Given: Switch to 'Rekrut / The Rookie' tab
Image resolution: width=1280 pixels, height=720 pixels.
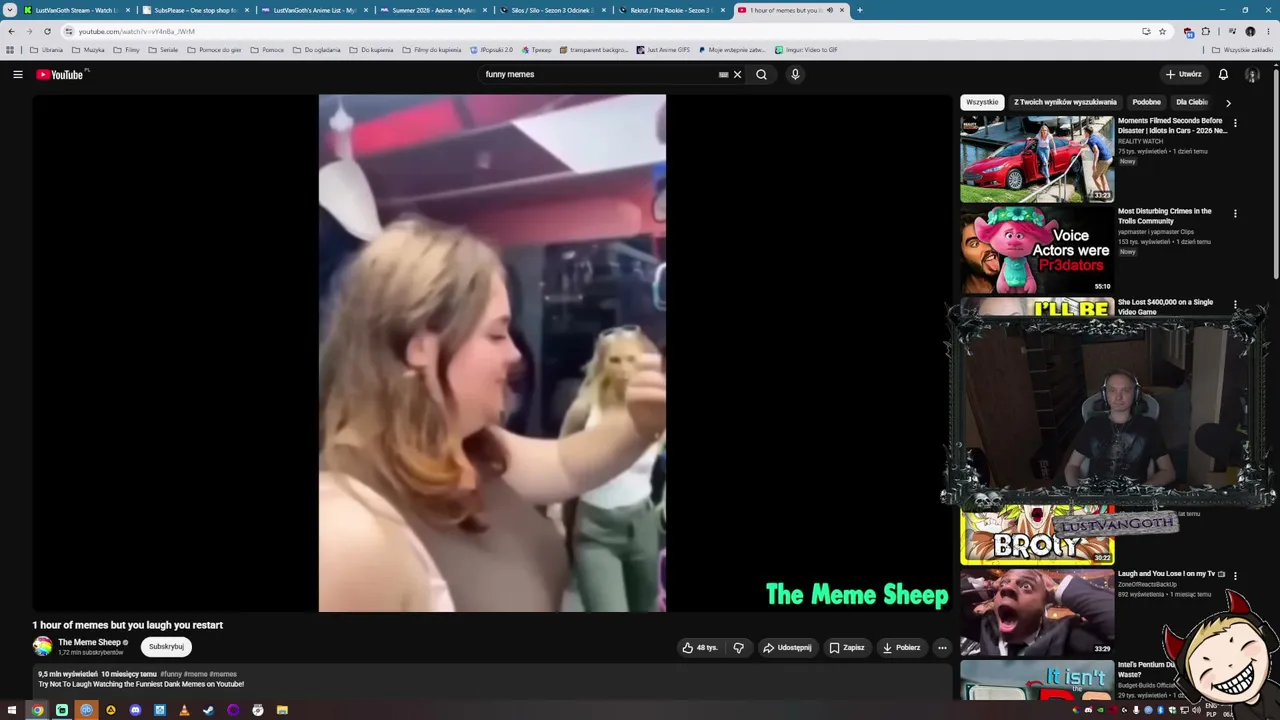Looking at the screenshot, I should coord(671,10).
